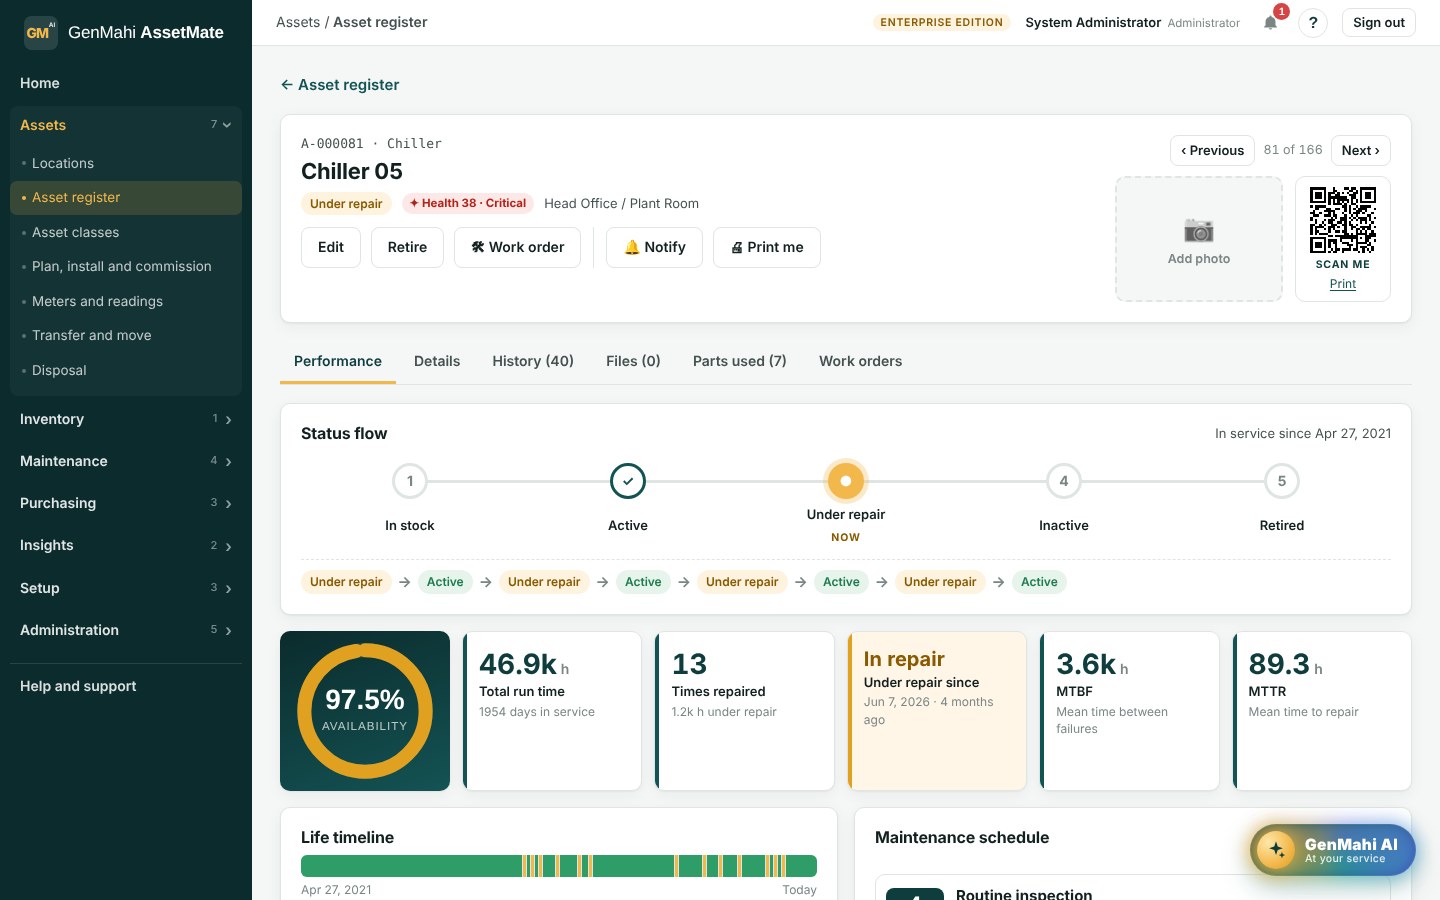The image size is (1440, 900).
Task: Click the Edit button
Action: click(x=331, y=247)
